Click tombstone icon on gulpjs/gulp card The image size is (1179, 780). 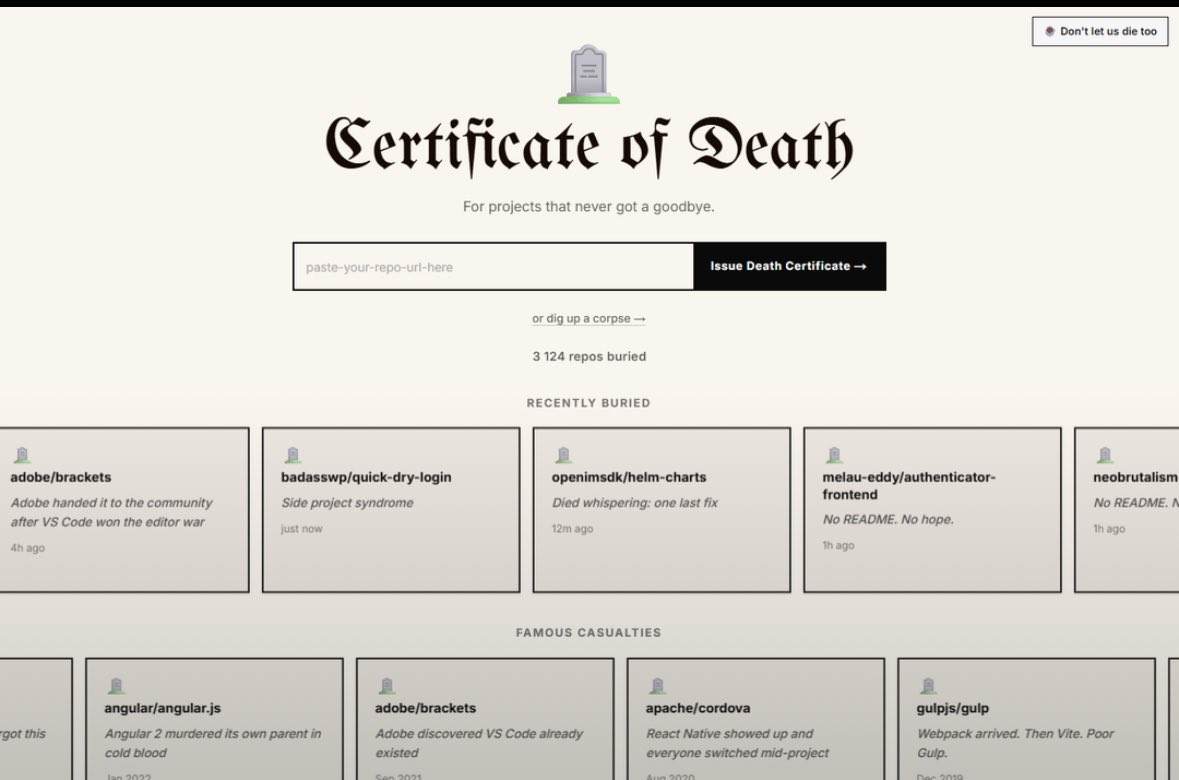(x=929, y=686)
